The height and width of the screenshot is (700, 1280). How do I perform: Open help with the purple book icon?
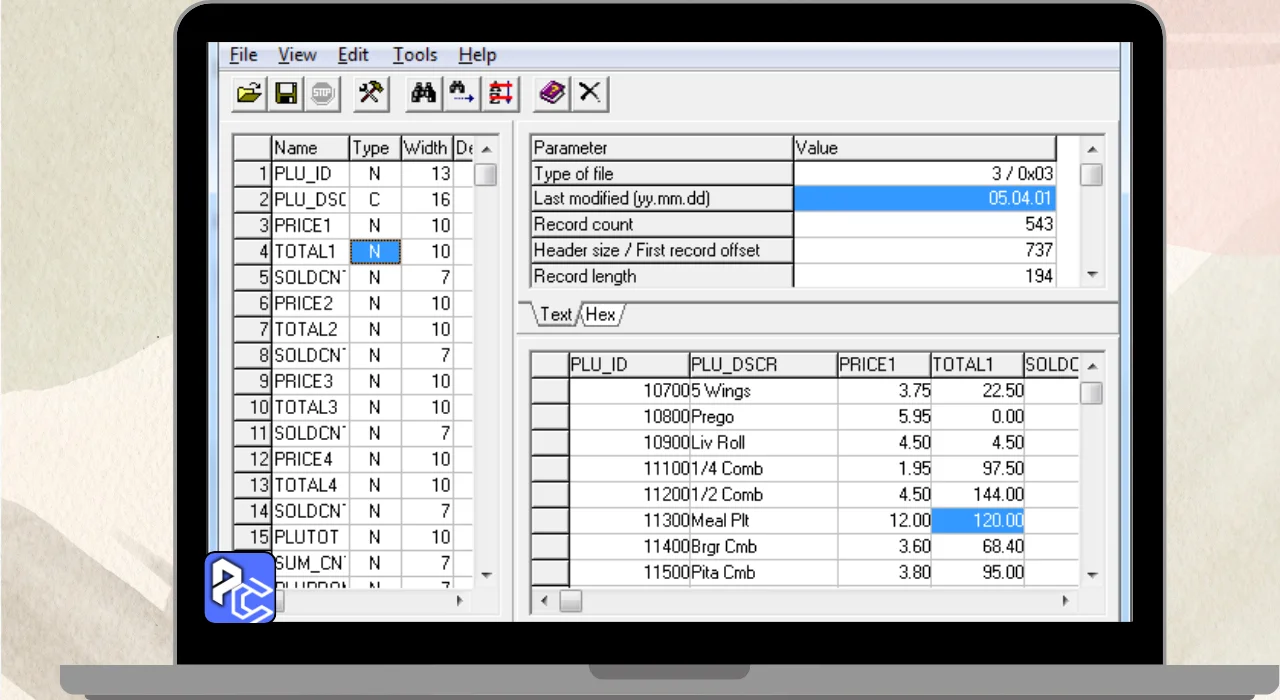tap(552, 94)
